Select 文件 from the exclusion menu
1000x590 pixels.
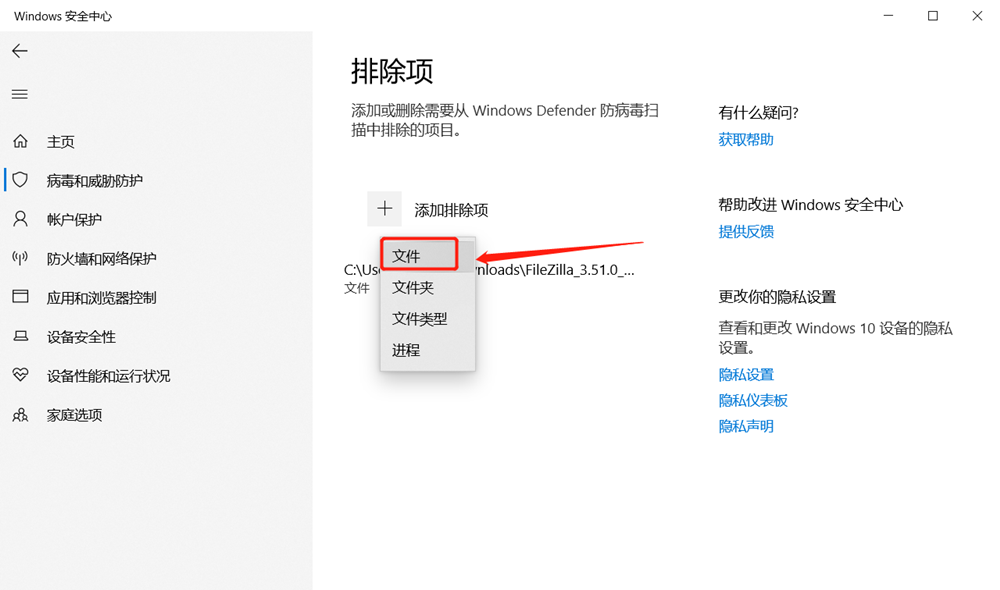[418, 255]
